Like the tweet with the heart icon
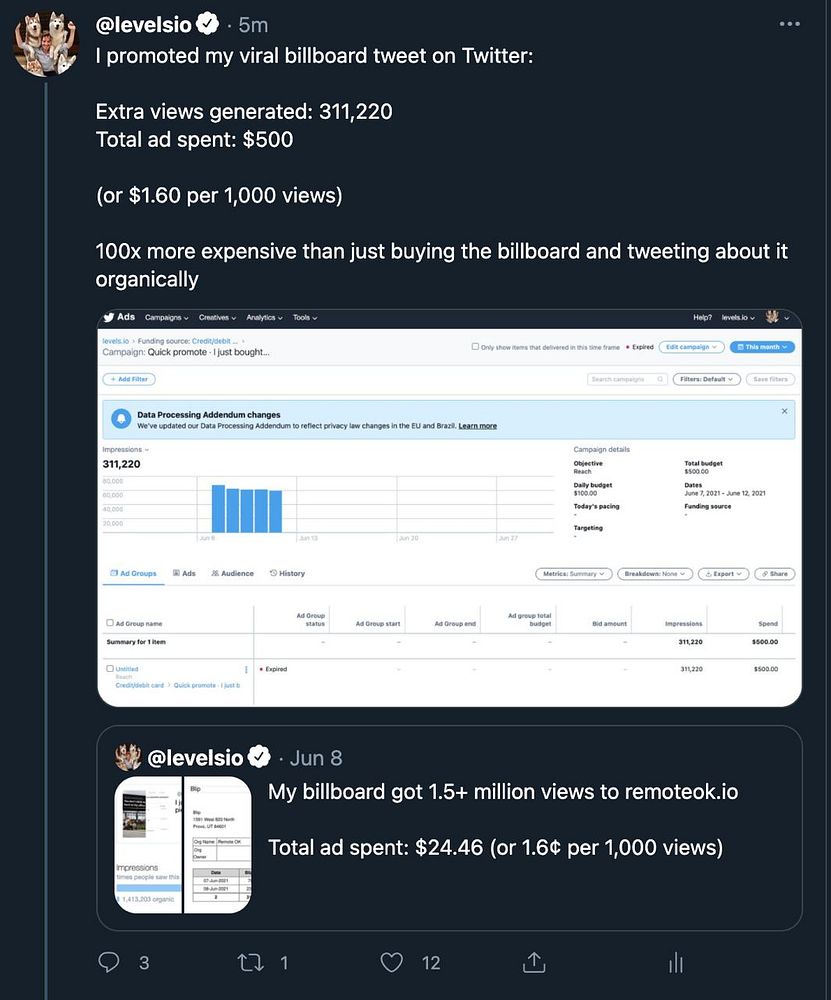Viewport: 831px width, 1000px height. (392, 962)
